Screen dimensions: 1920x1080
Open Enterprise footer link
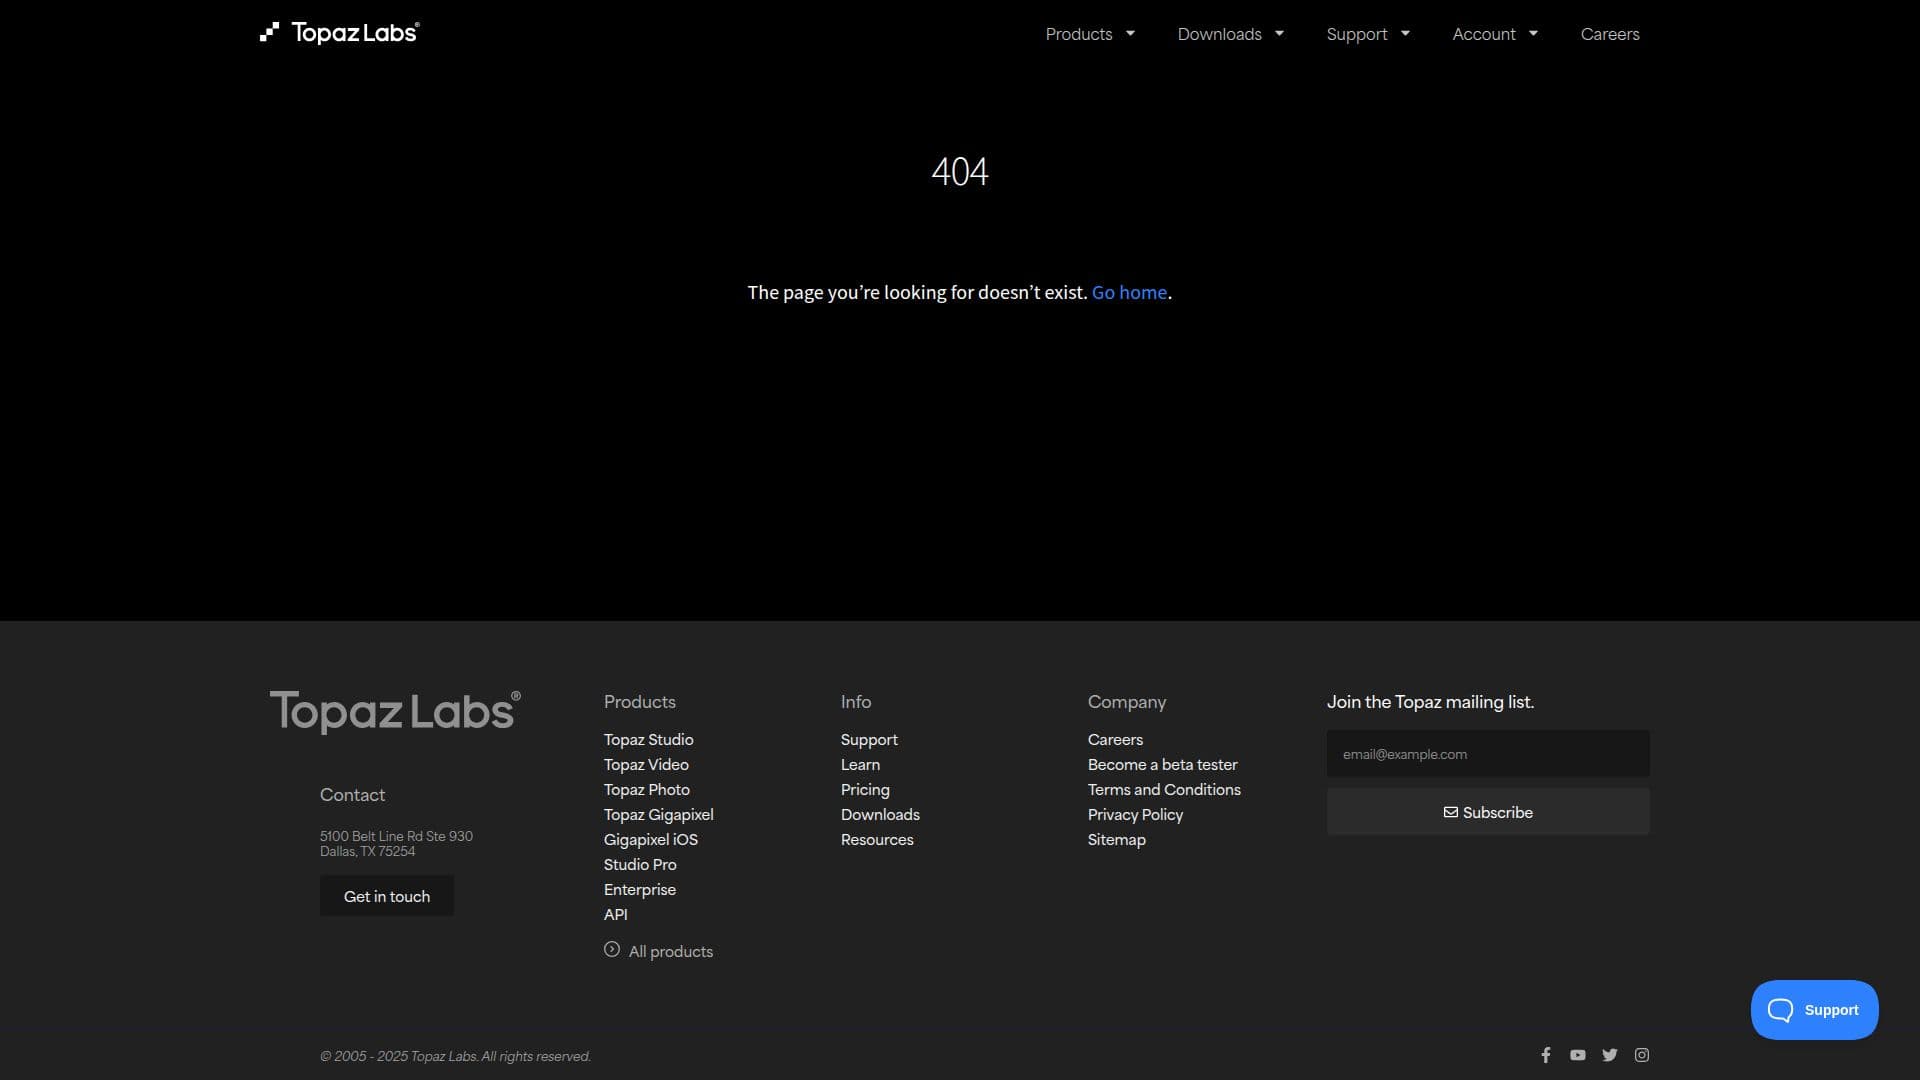click(640, 889)
